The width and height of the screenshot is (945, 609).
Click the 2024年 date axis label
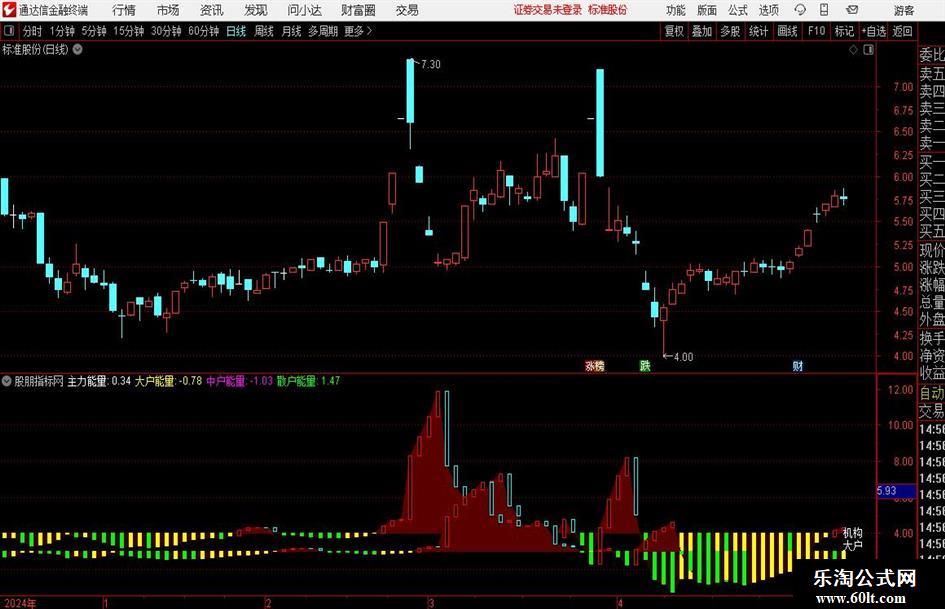click(19, 603)
